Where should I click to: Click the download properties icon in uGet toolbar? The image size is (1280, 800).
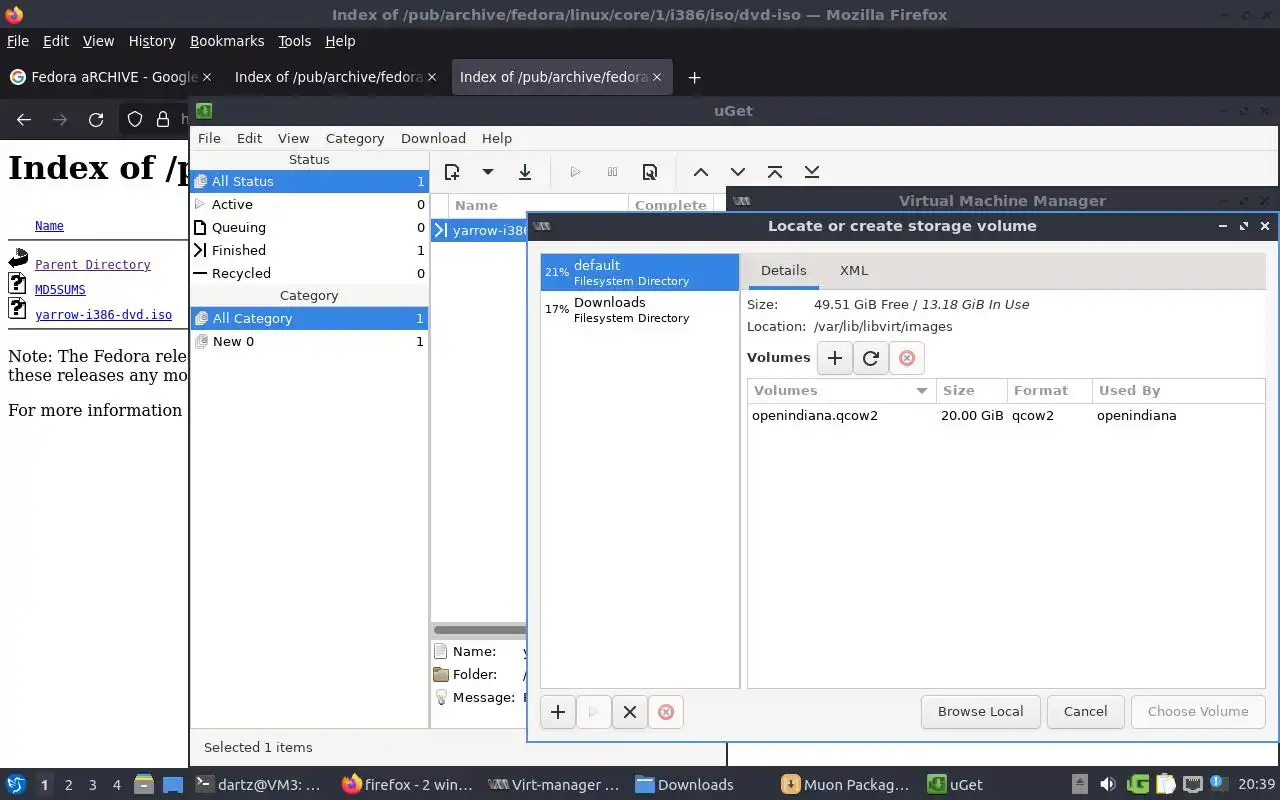[x=650, y=172]
